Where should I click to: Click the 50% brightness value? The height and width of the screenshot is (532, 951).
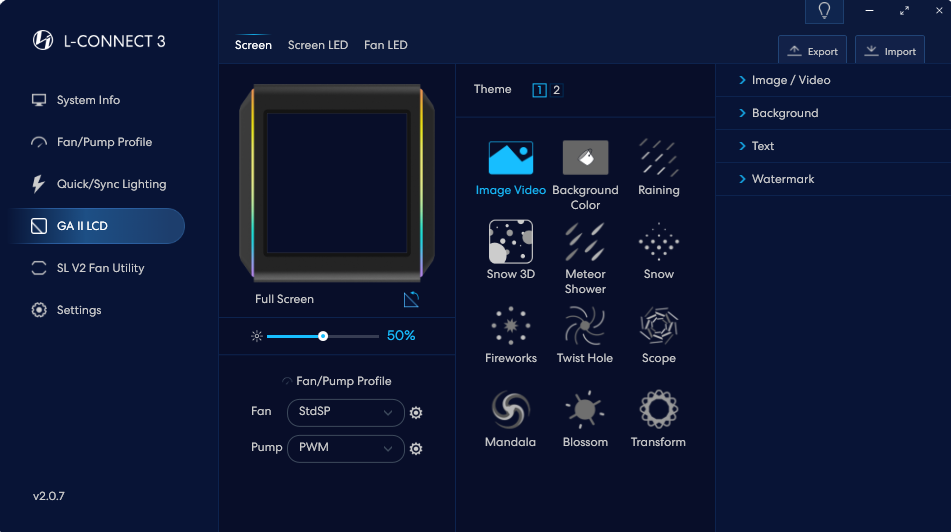coord(401,335)
